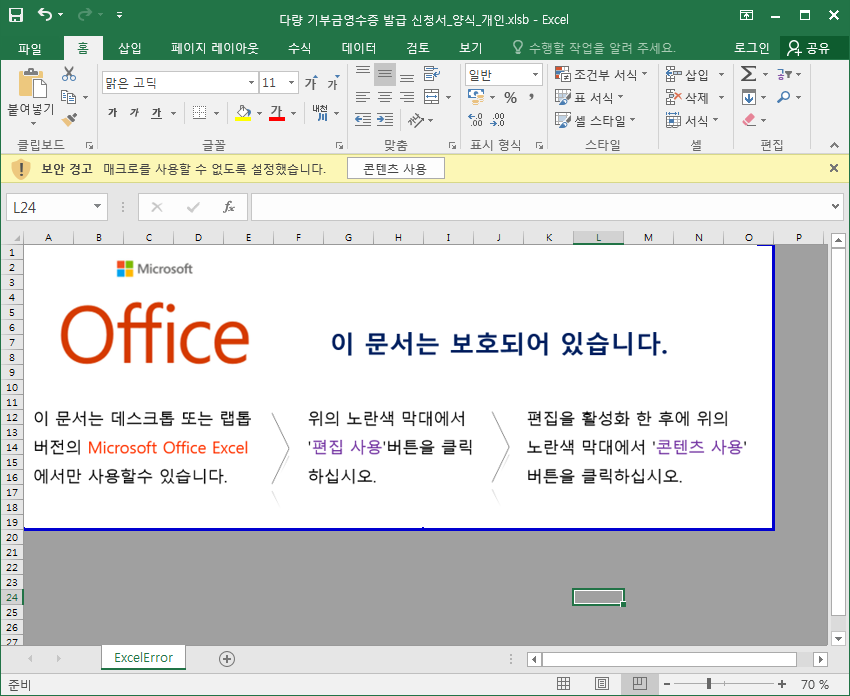Switch to 검토 ribbon tab
Viewport: 850px width, 696px height.
(x=417, y=48)
